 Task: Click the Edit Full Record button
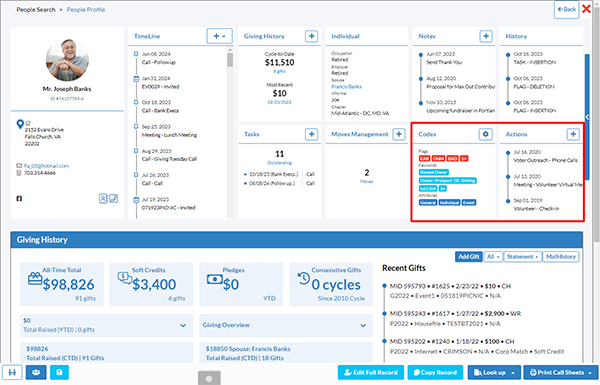pos(370,372)
